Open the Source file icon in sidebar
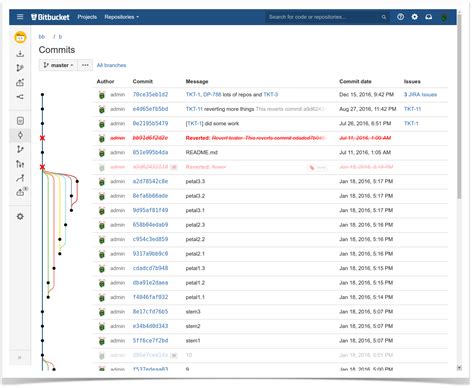 click(20, 121)
